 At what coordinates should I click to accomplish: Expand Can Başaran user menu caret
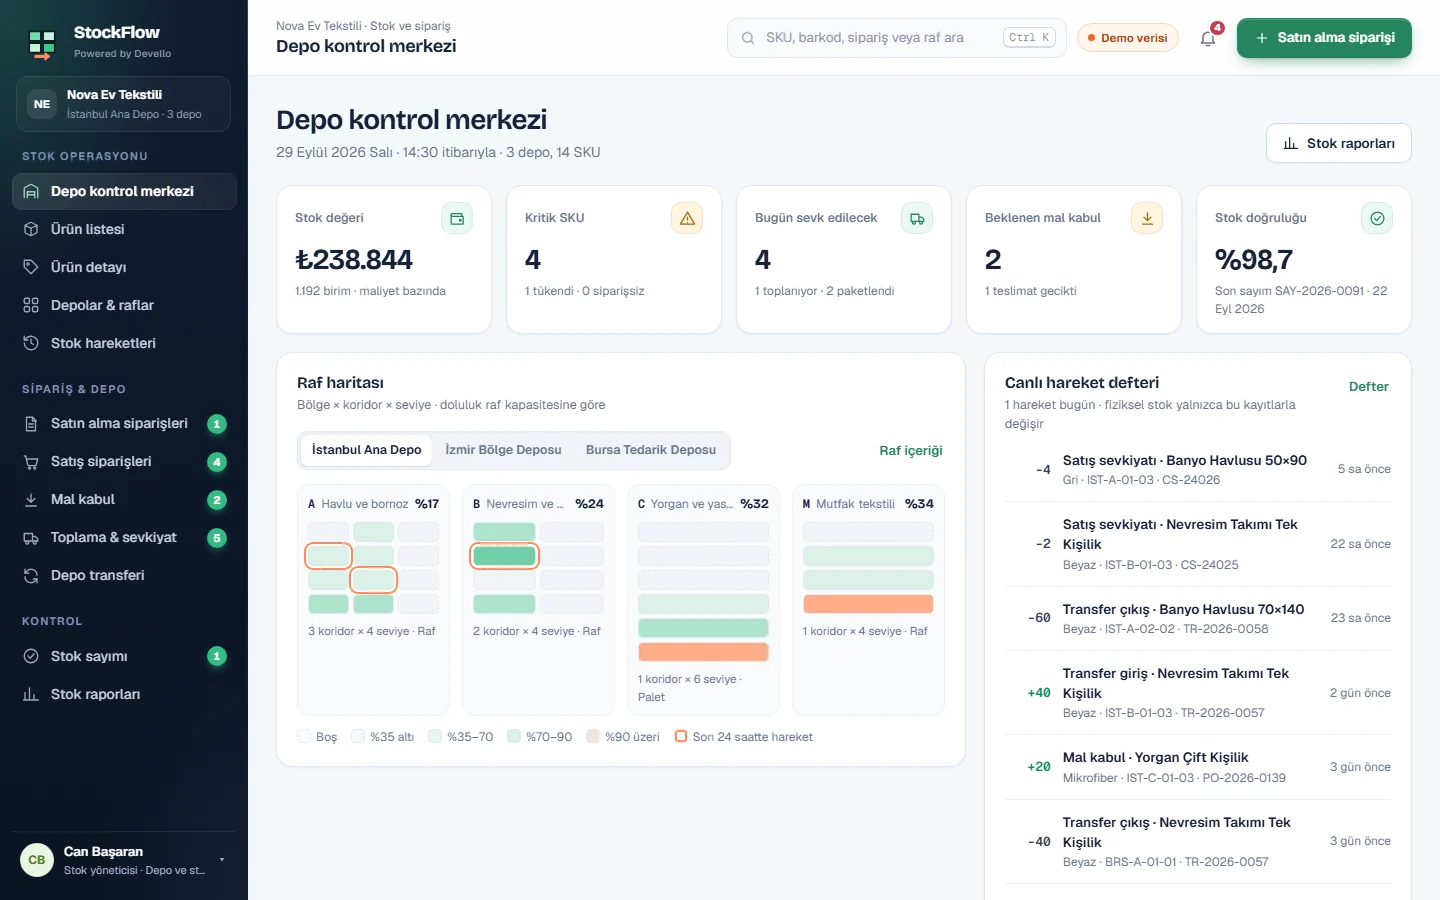coord(221,860)
